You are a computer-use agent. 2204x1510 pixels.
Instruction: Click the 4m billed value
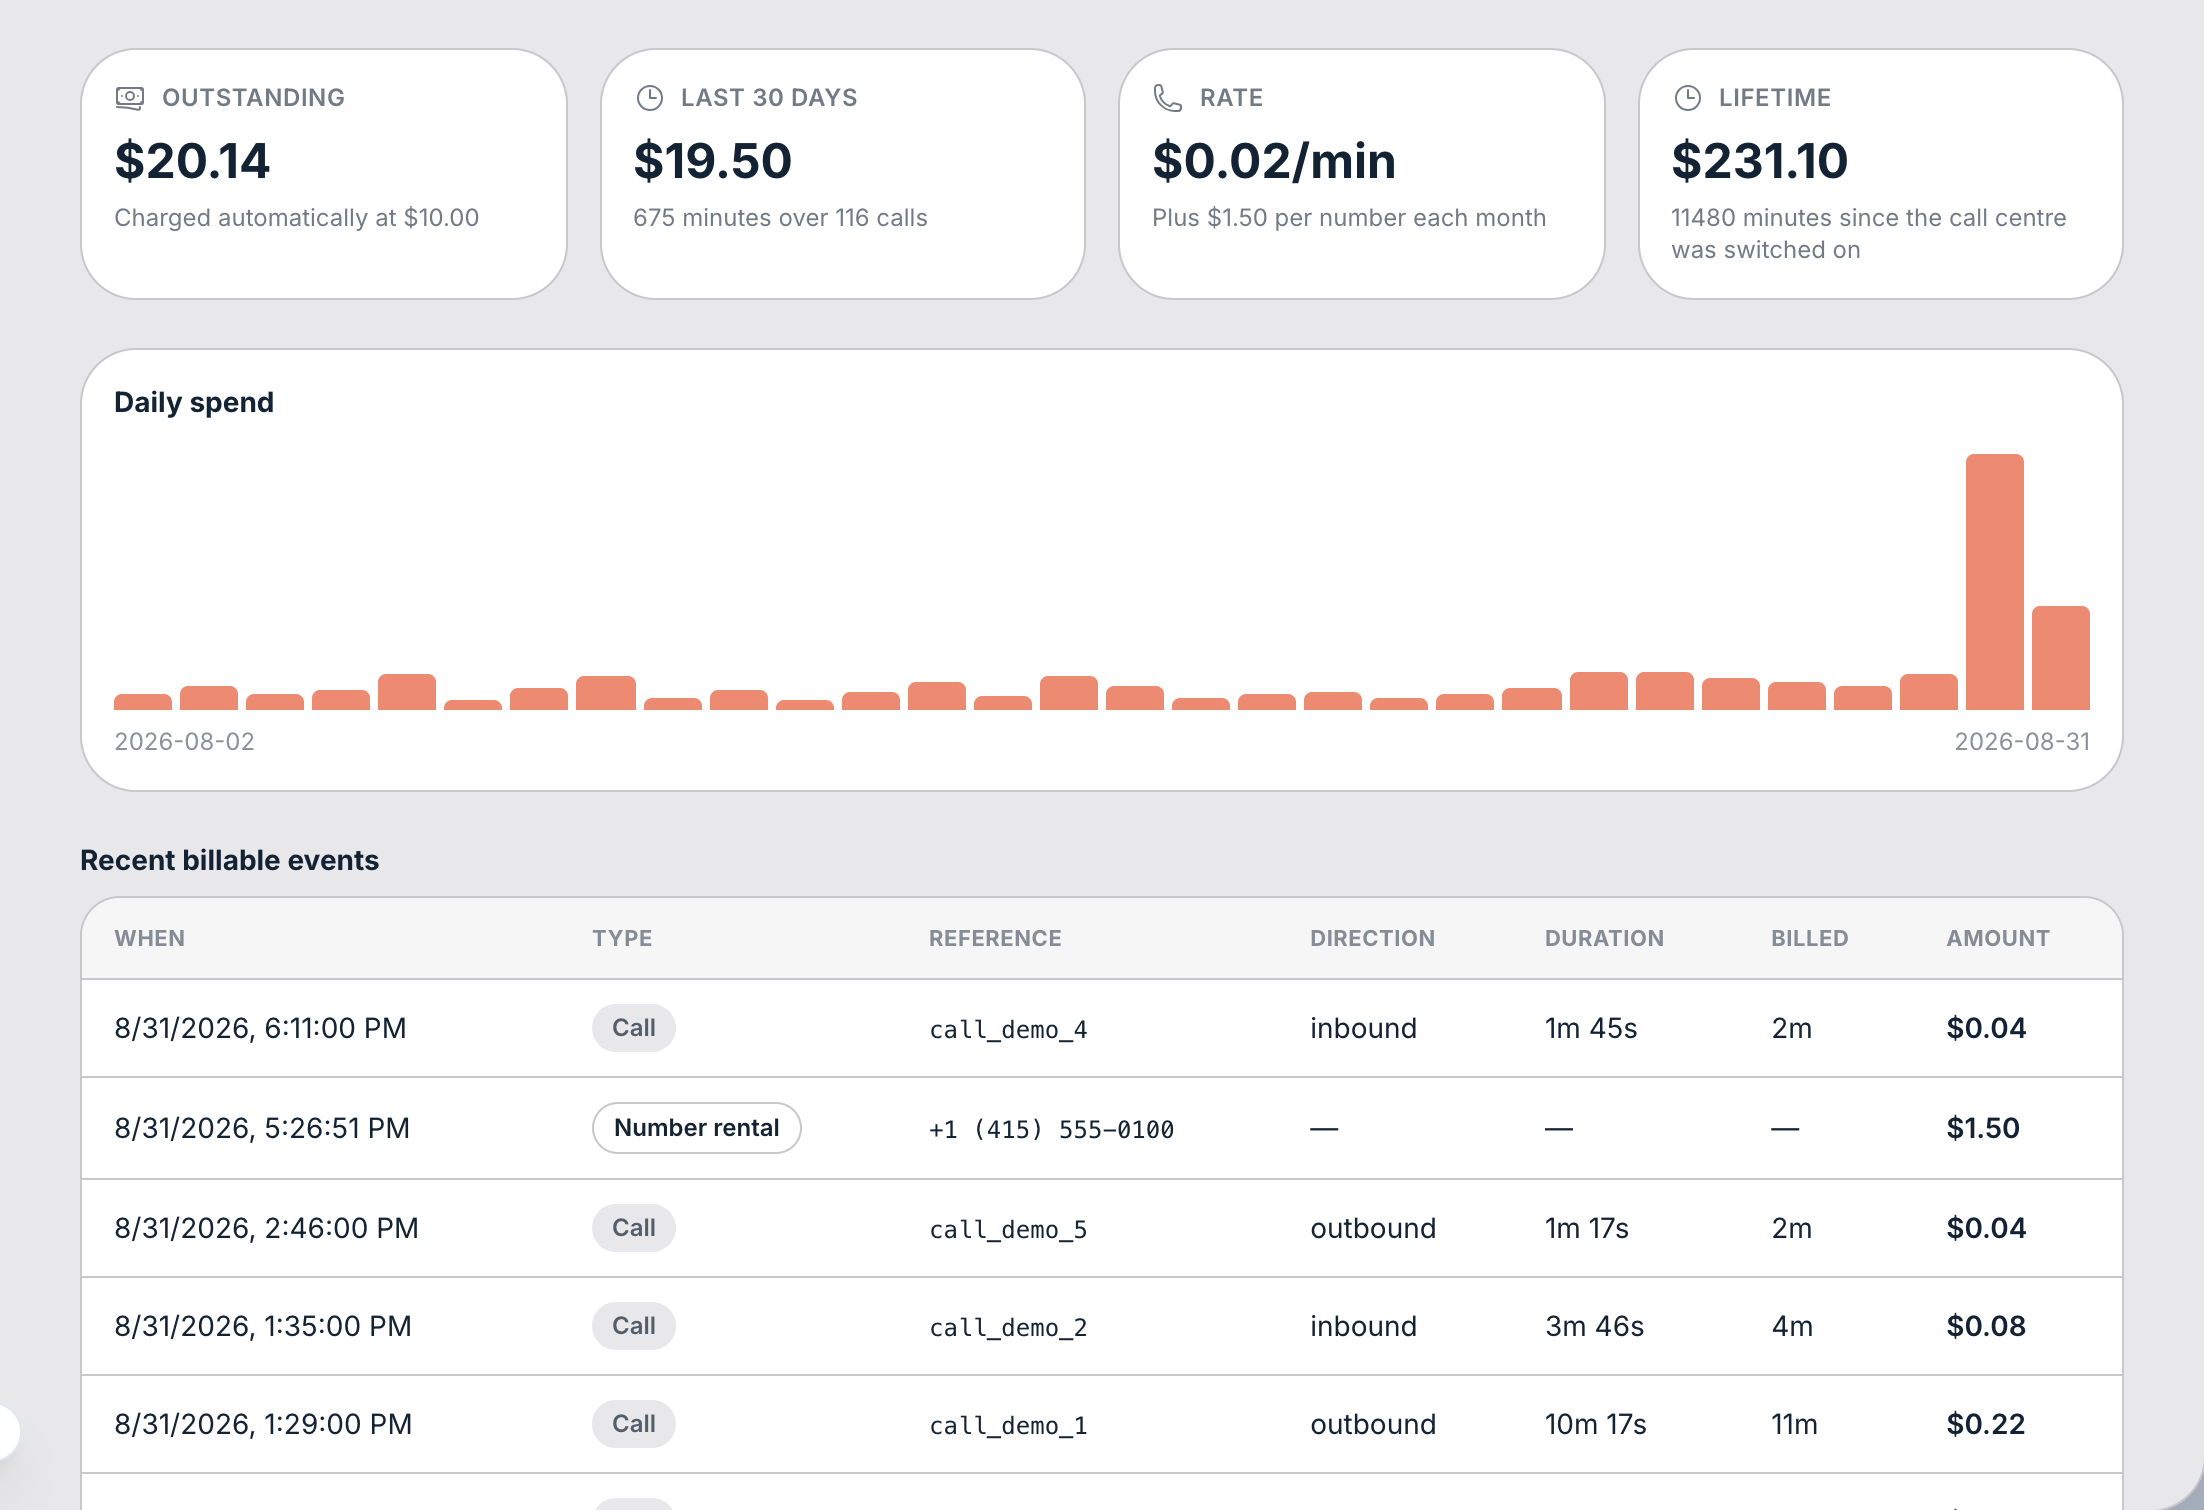coord(1792,1326)
